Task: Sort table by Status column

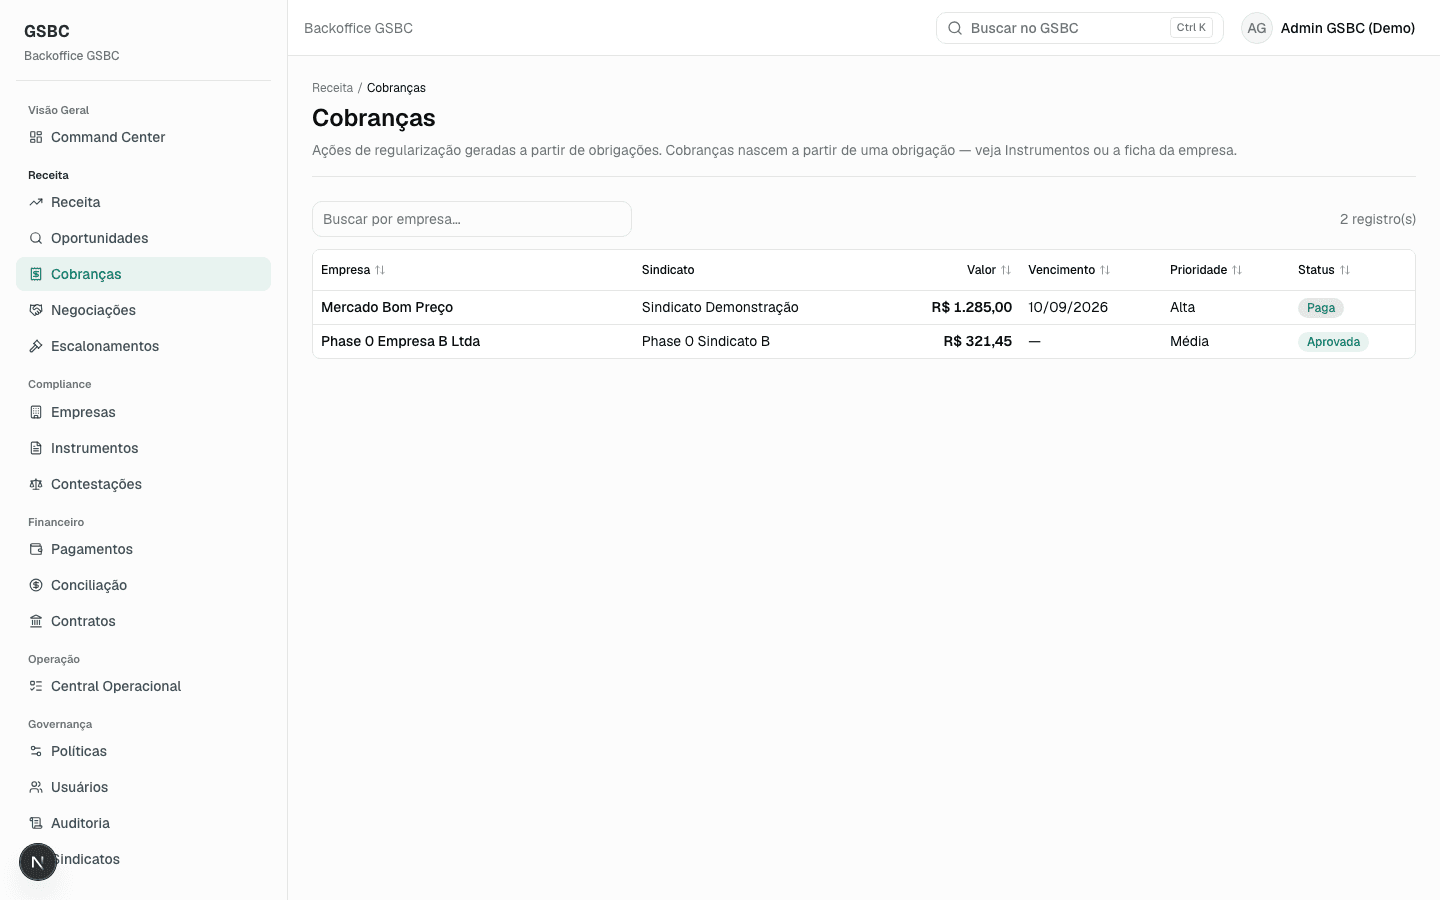Action: point(1324,270)
